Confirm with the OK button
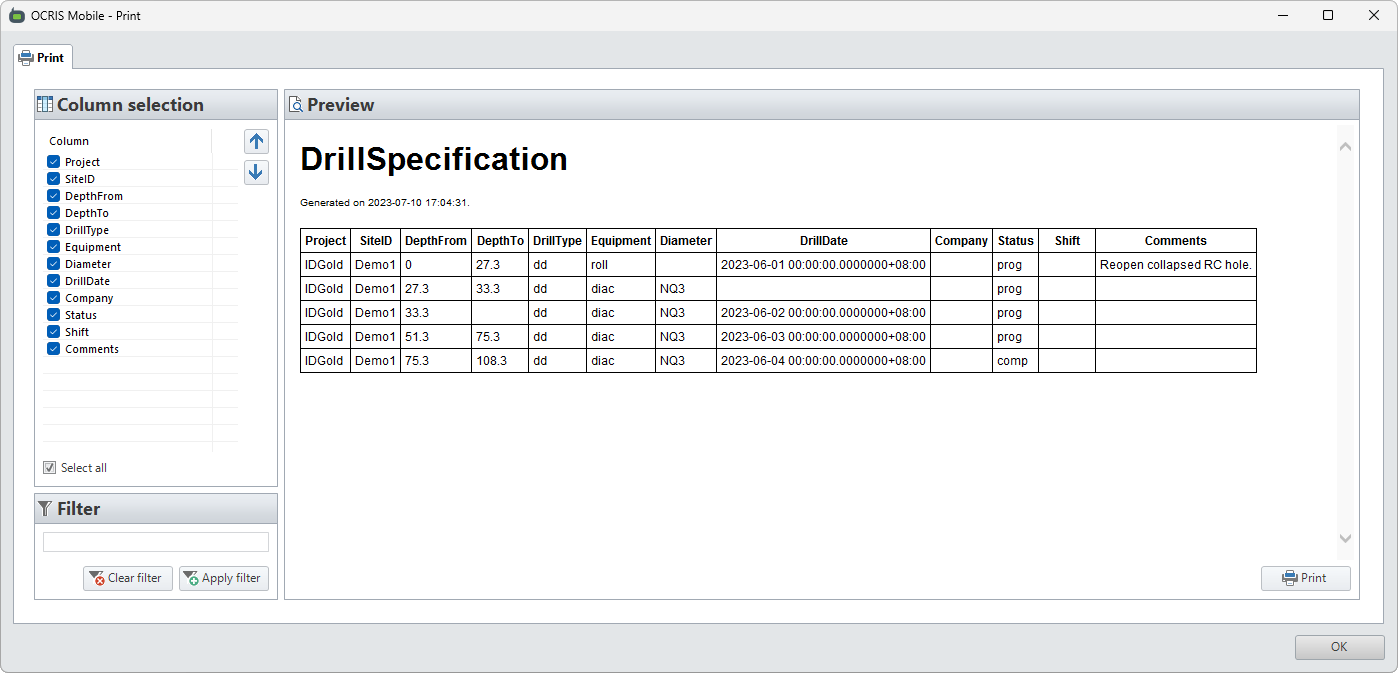Screen dimensions: 1398x673 pyautogui.click(x=1339, y=647)
